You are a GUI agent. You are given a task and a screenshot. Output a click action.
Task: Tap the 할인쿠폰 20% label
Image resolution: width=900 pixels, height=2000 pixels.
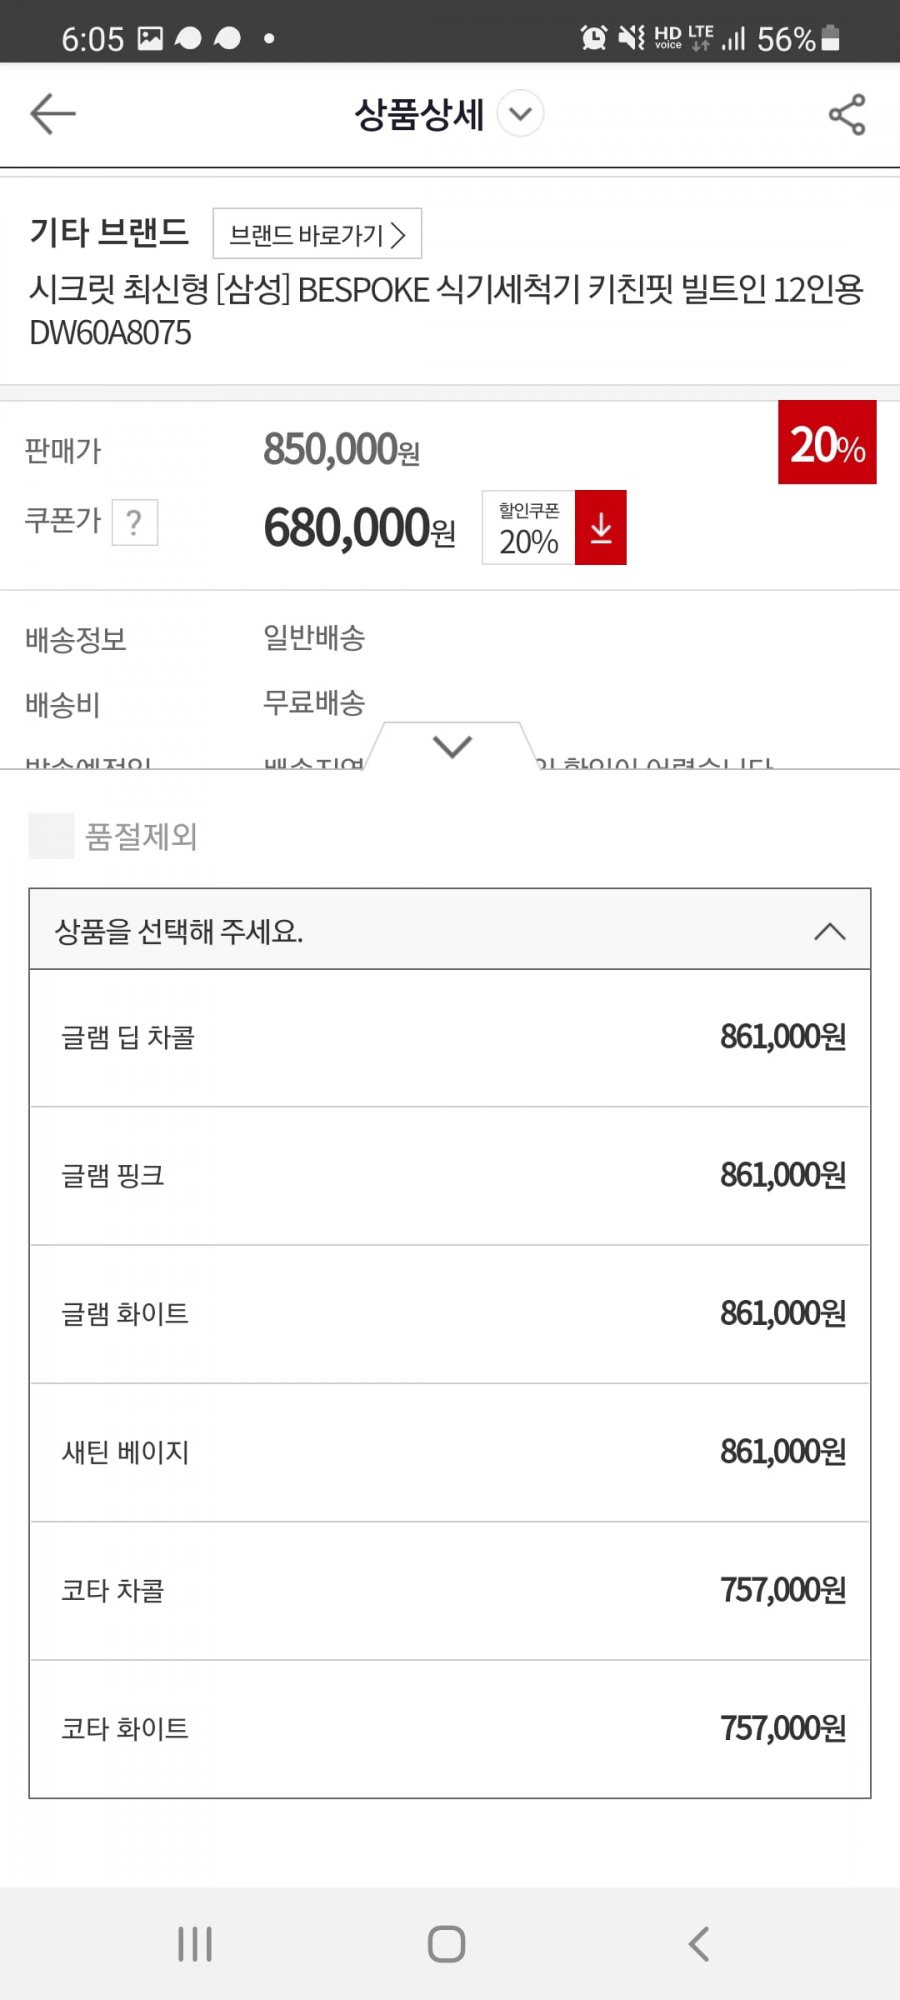529,527
